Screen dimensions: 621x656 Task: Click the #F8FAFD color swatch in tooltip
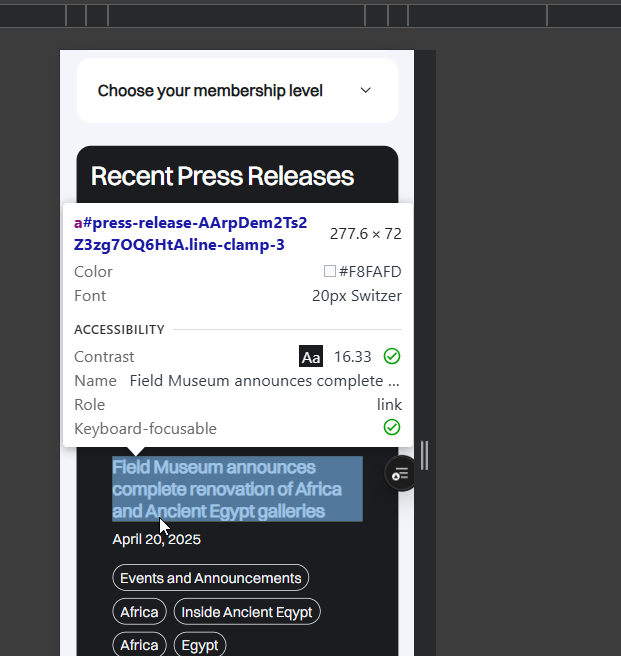(330, 271)
